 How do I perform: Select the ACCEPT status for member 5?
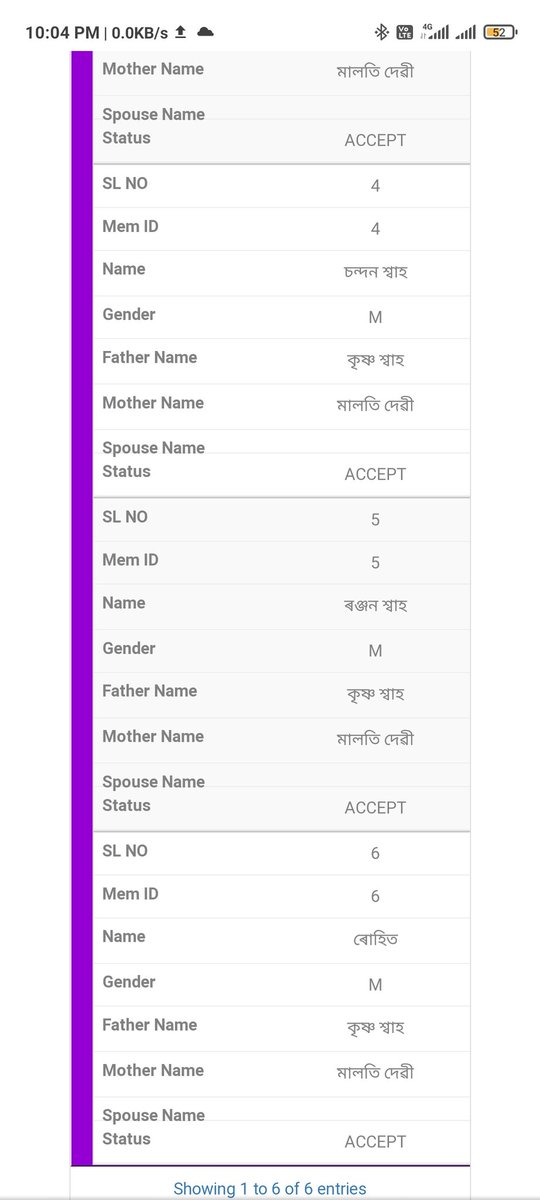click(375, 808)
